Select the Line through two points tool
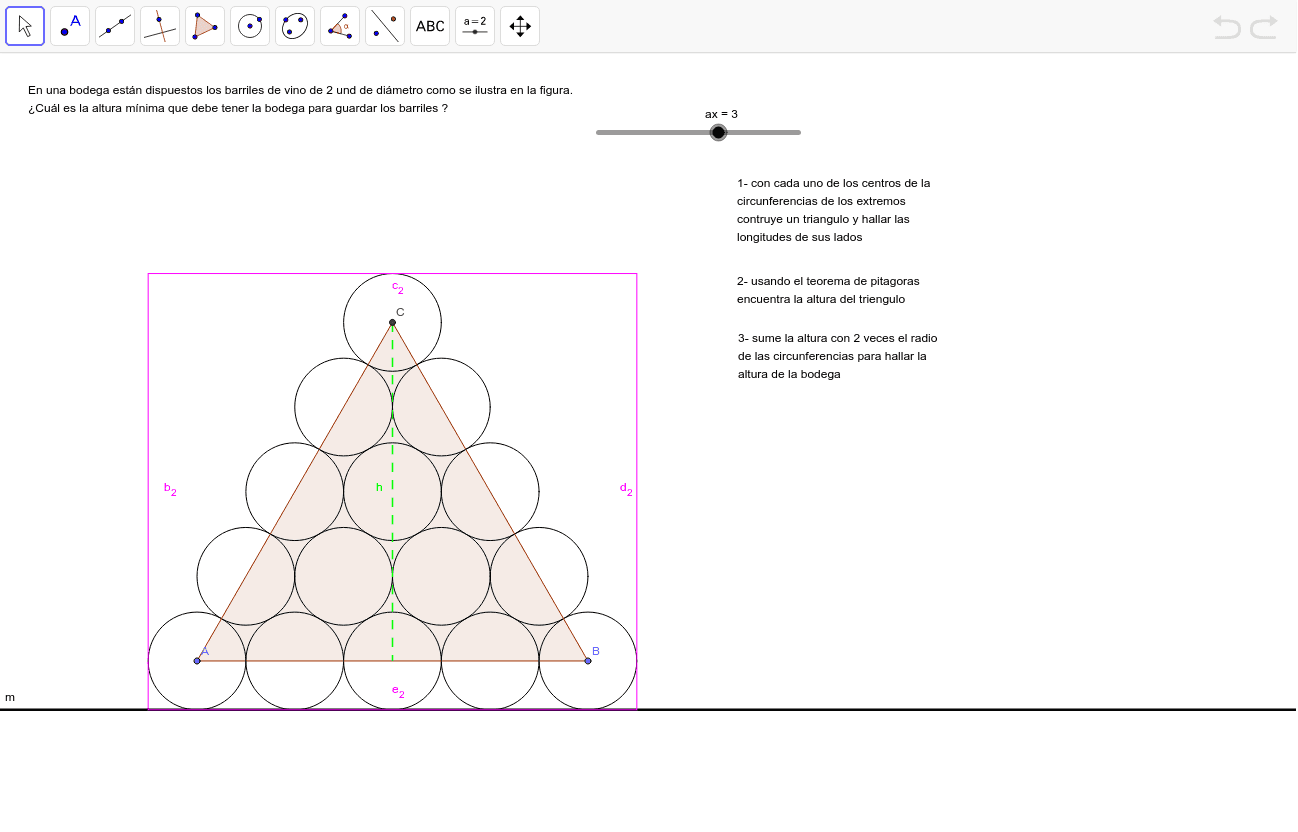1298x832 pixels. tap(115, 26)
